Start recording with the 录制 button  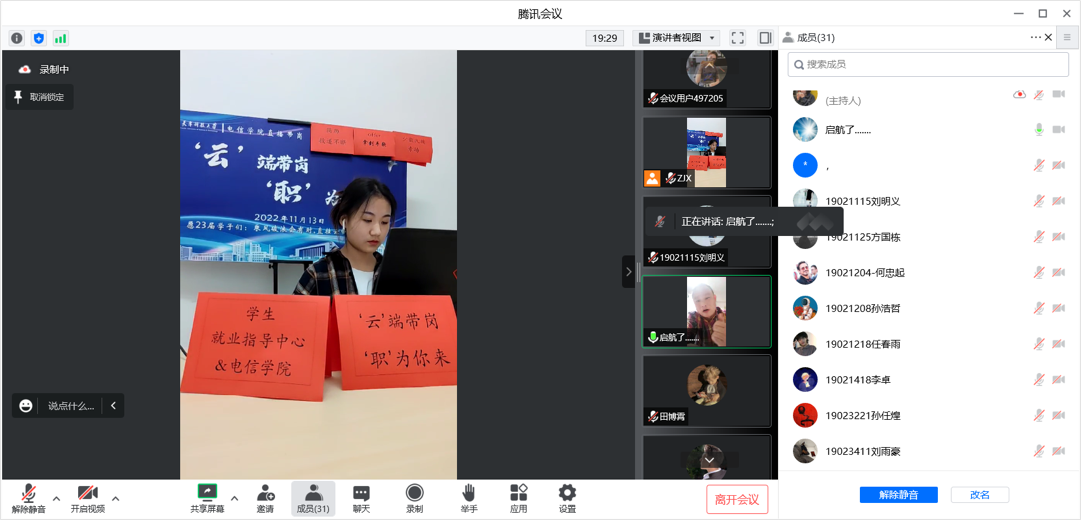[414, 493]
